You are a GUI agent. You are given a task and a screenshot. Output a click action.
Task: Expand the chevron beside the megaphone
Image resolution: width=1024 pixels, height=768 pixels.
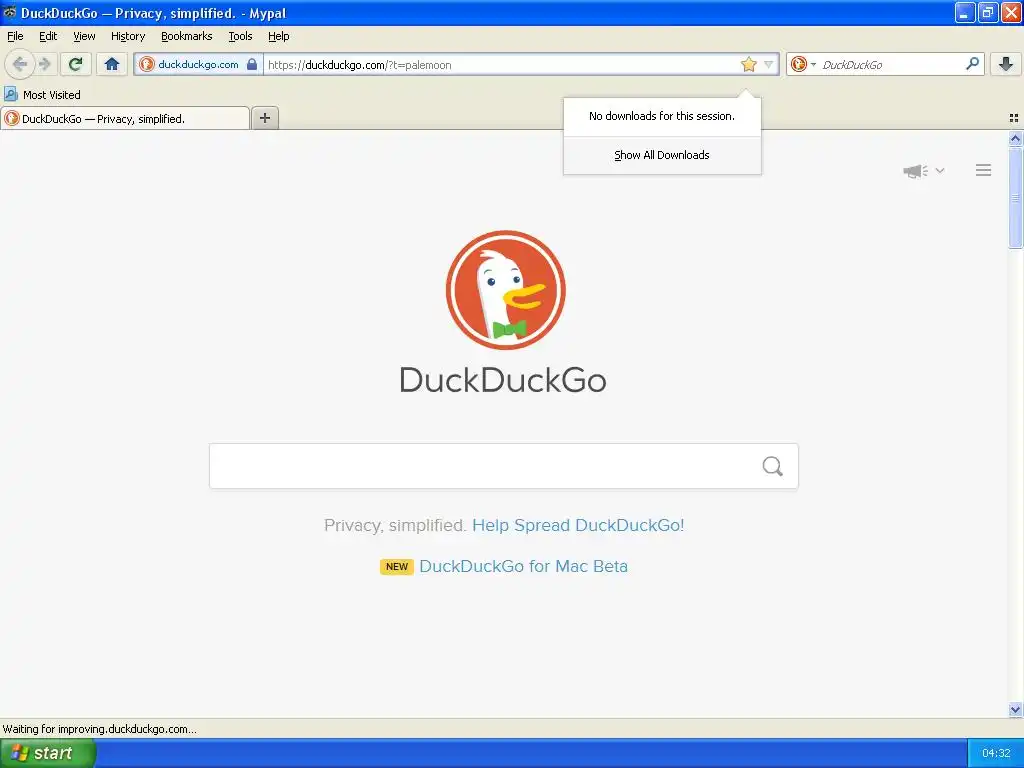[940, 170]
